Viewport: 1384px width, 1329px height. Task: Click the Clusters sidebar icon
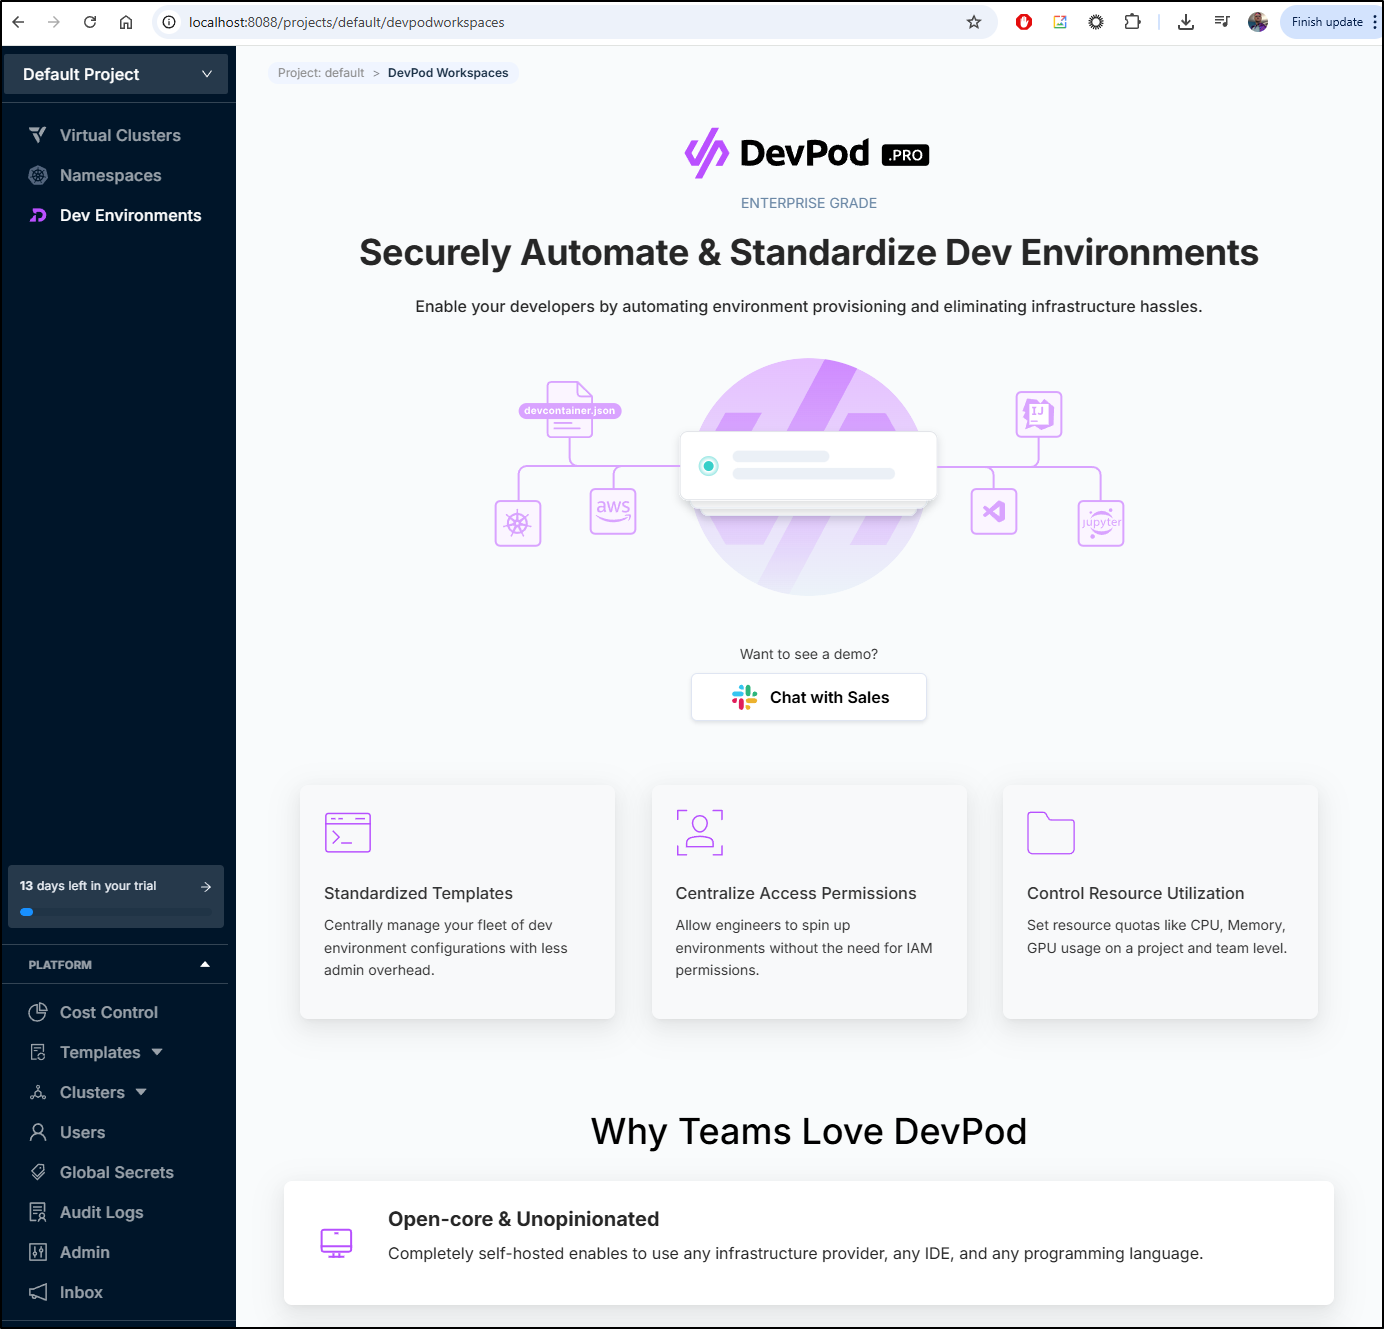coord(38,1092)
